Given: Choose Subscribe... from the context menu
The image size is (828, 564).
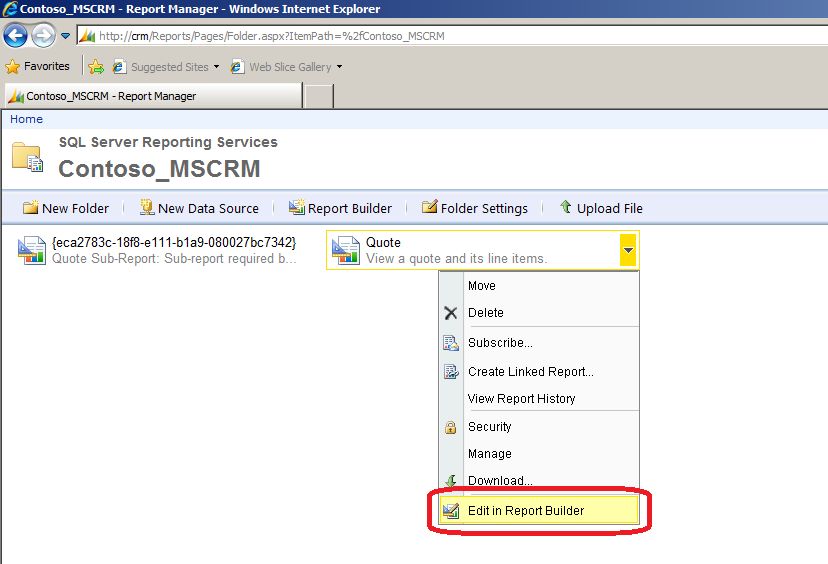Looking at the screenshot, I should point(539,343).
